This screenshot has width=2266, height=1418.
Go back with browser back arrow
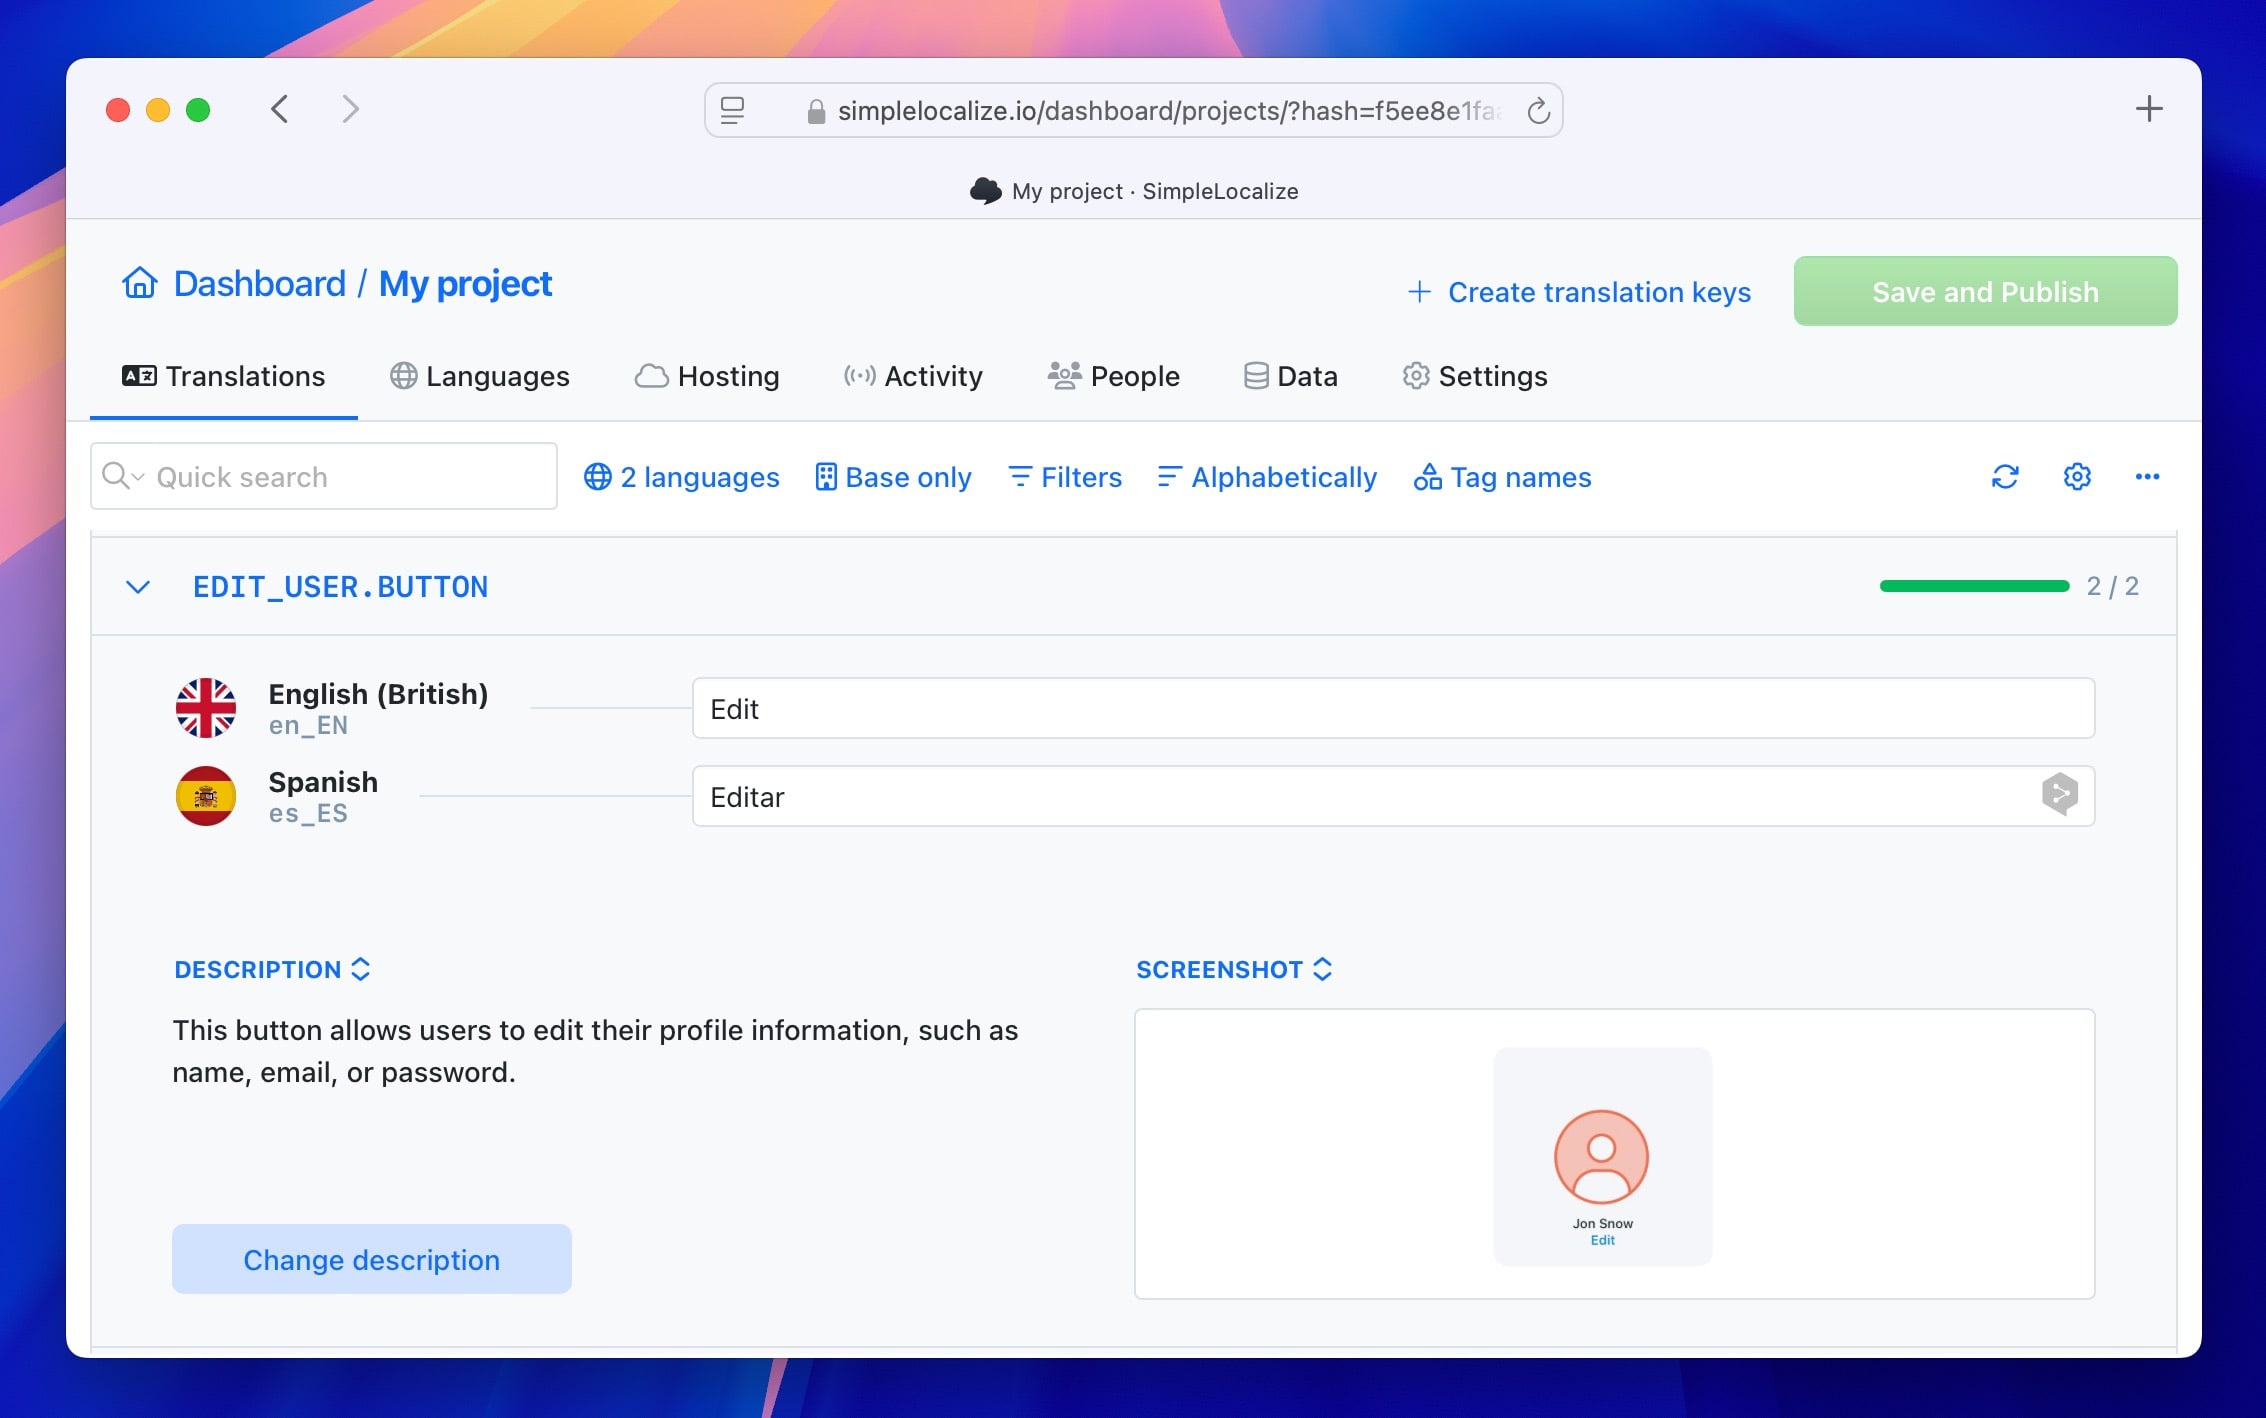point(280,109)
